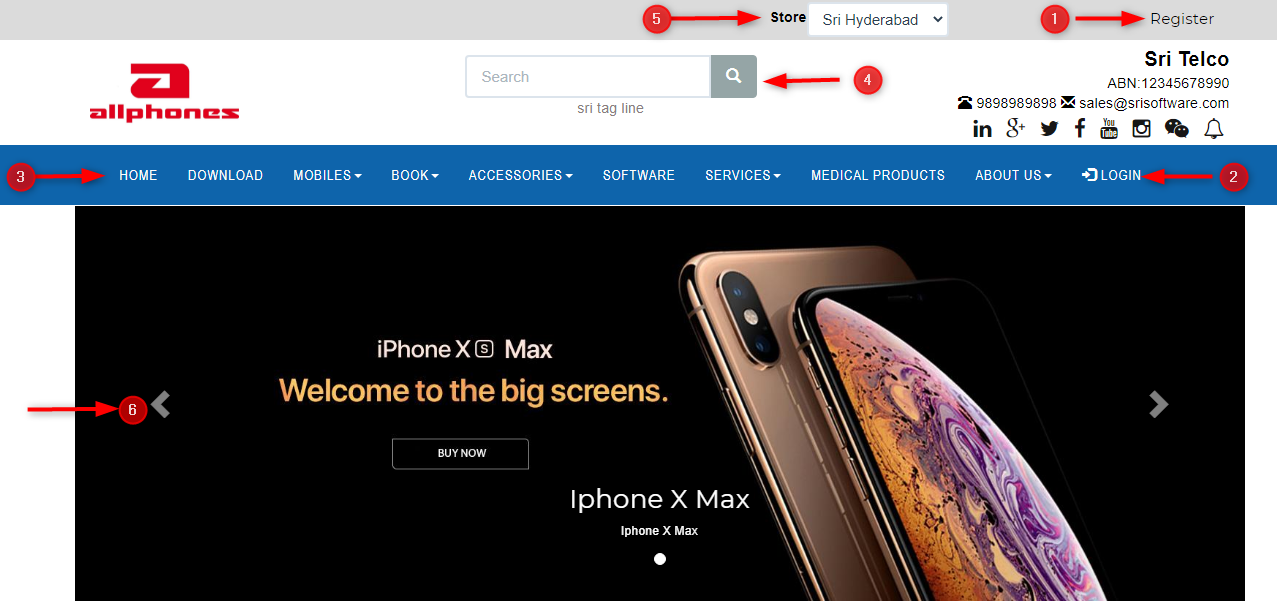The height and width of the screenshot is (611, 1277).
Task: Open the Store dropdown showing Sri Hyderabad
Action: 877,19
